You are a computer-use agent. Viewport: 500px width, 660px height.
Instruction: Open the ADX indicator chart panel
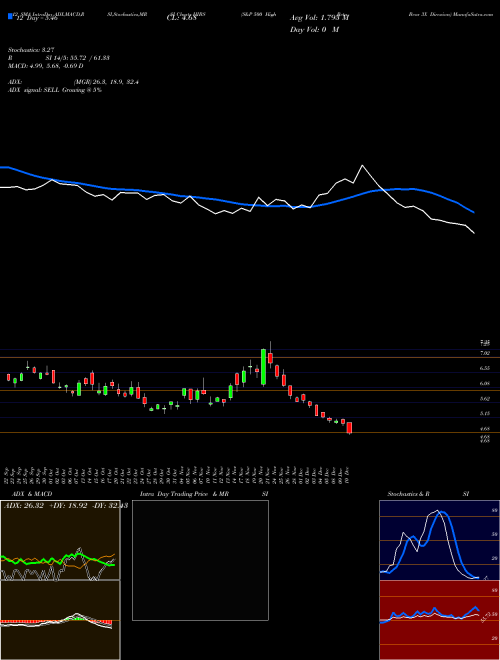coord(60,540)
